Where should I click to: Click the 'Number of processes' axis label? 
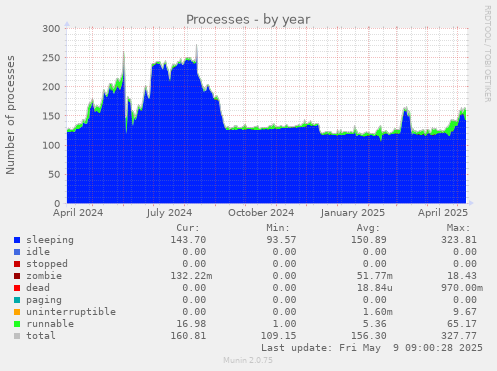[x=10, y=115]
